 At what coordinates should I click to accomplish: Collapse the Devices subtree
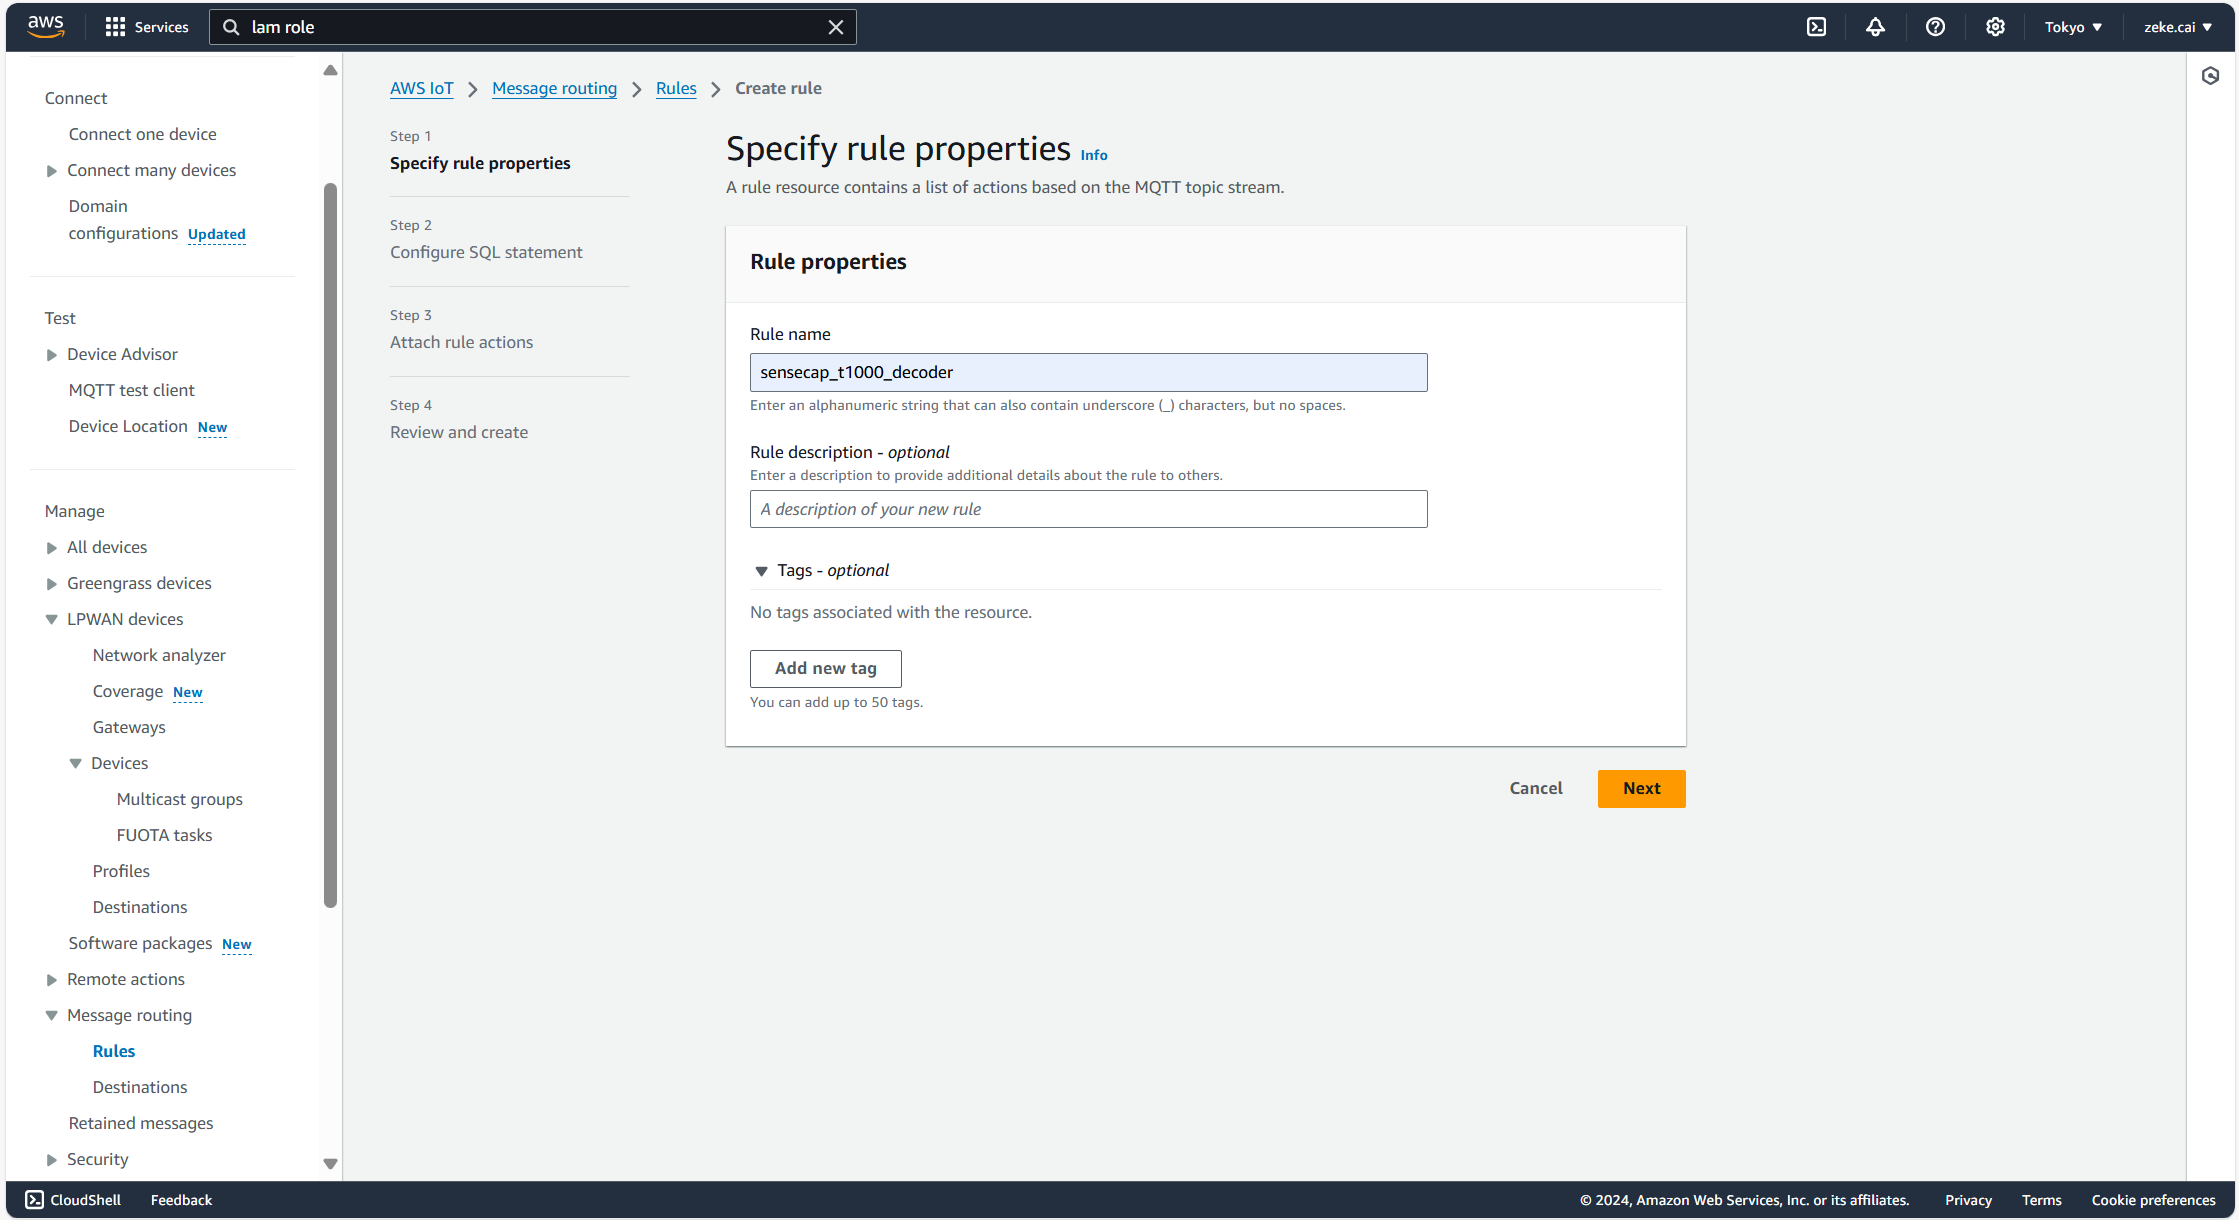(x=76, y=764)
